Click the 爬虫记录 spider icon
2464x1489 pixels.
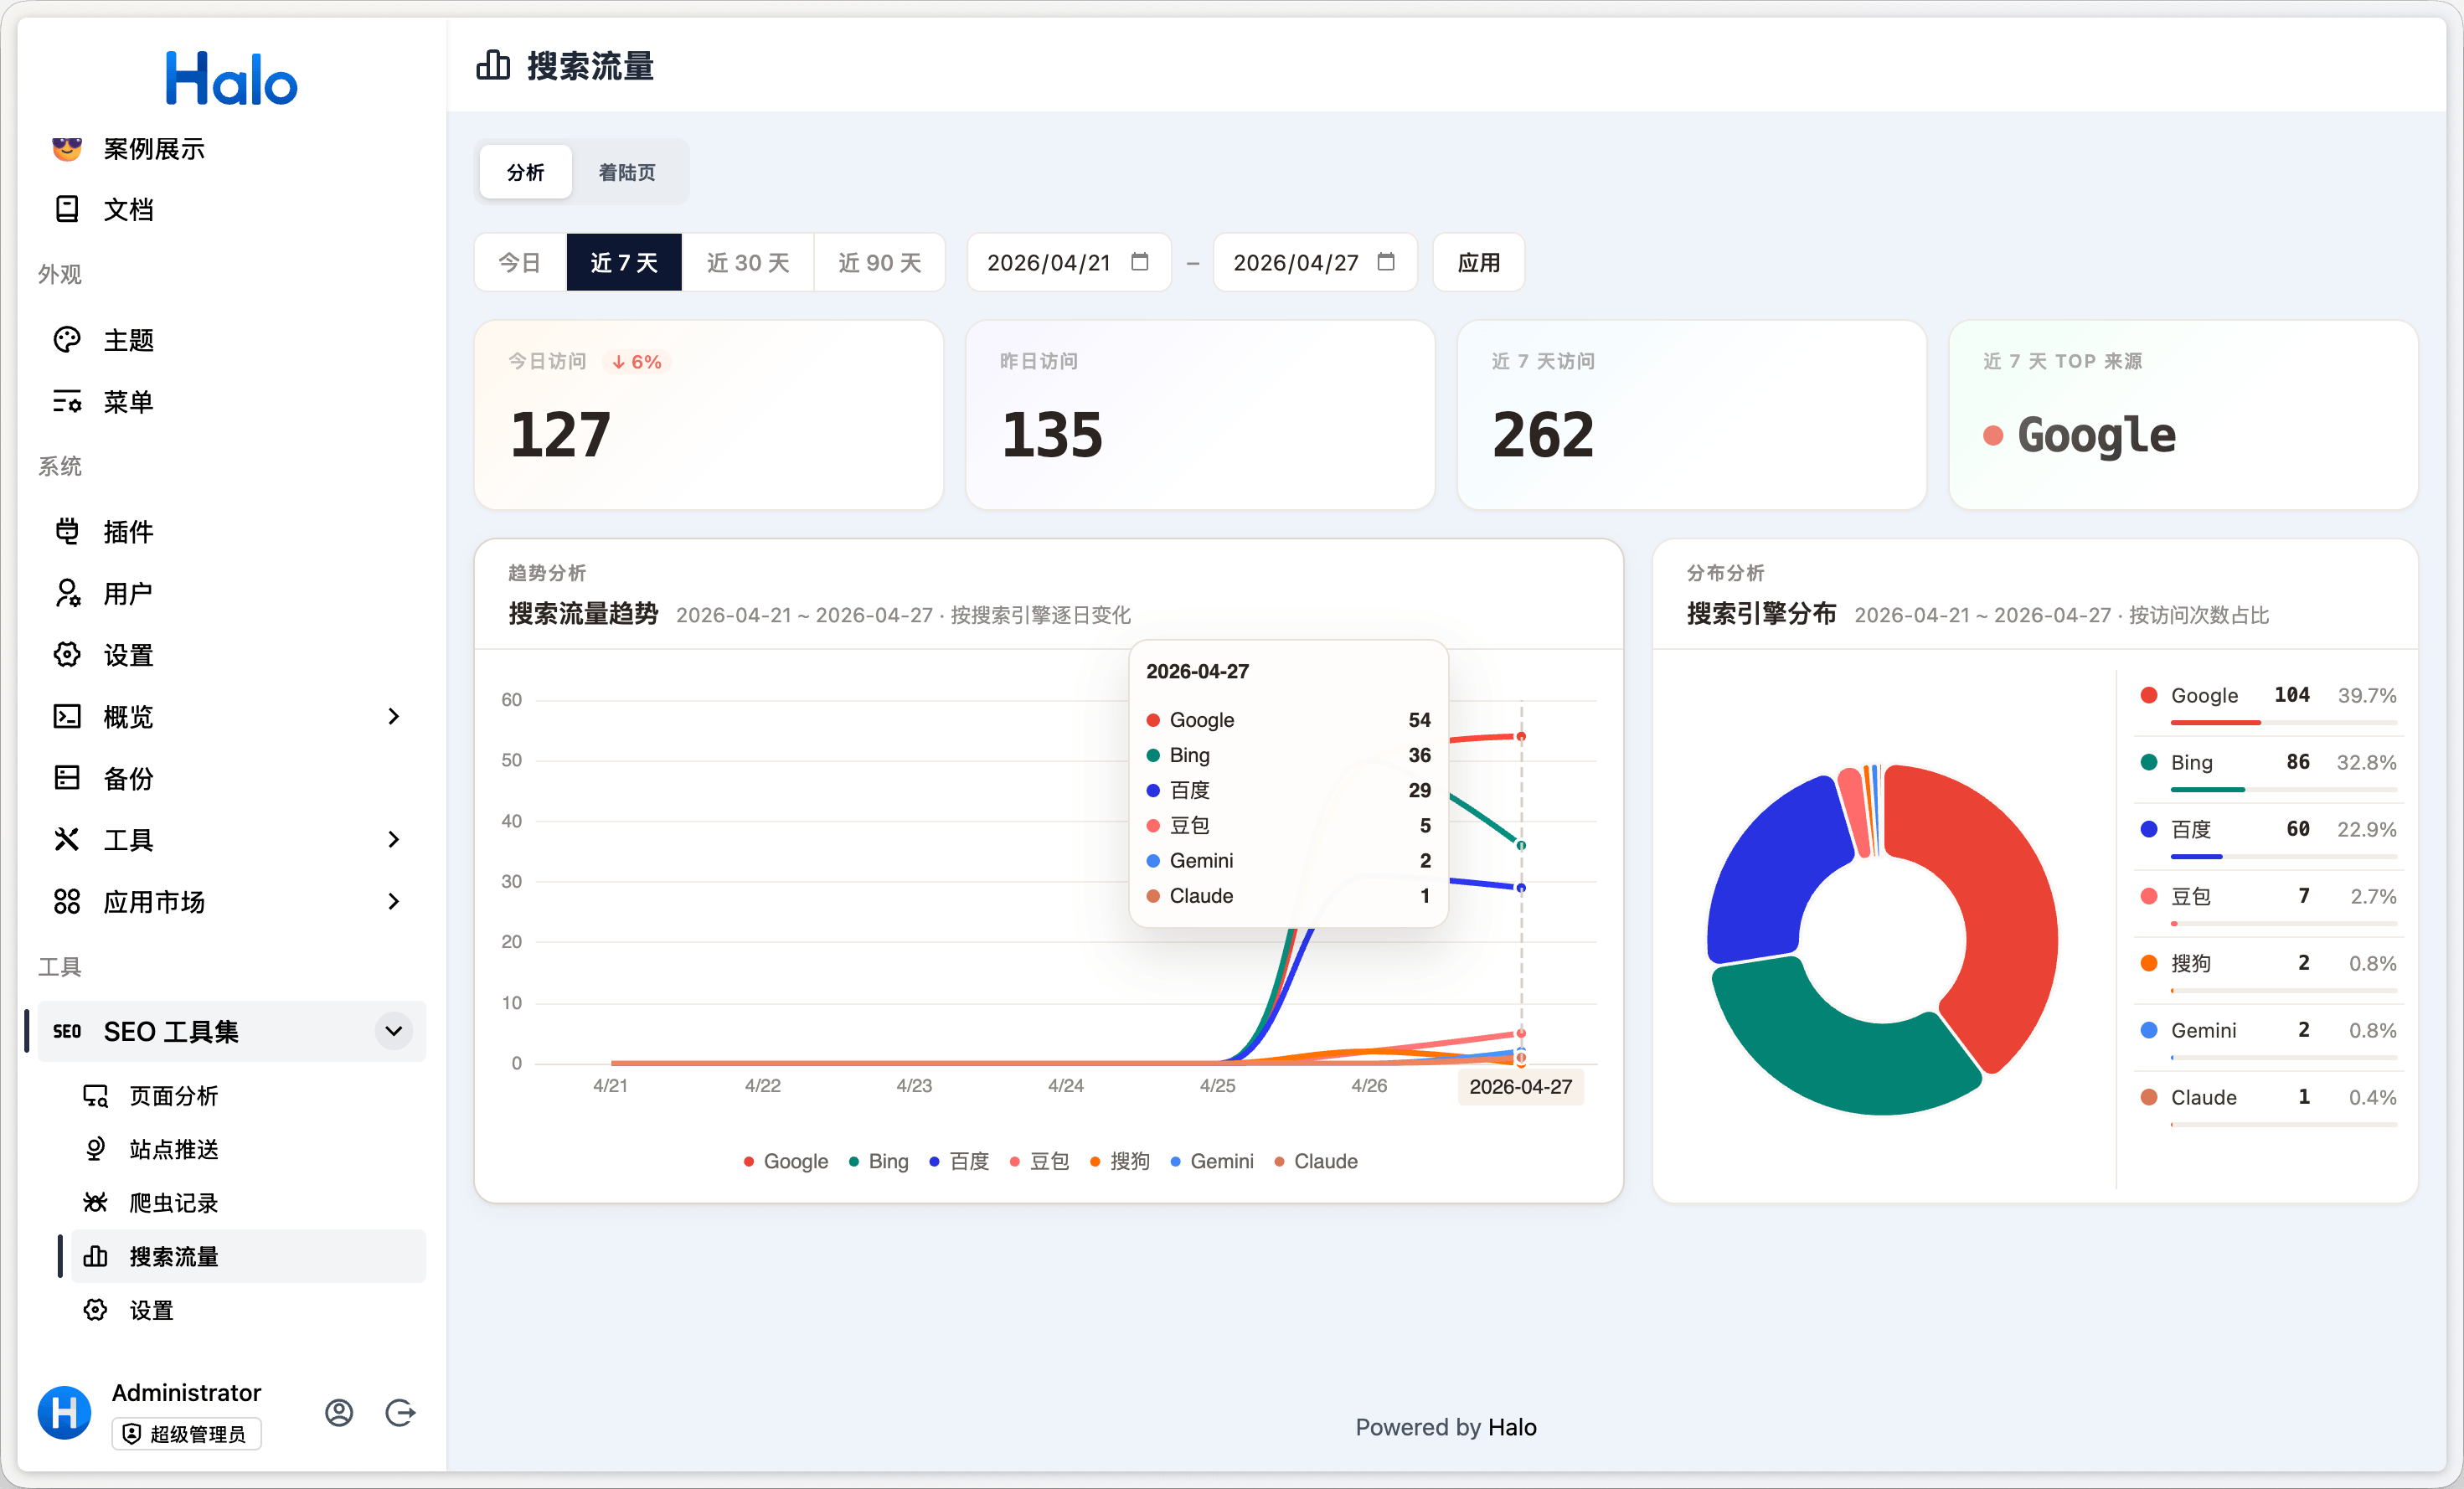pyautogui.click(x=95, y=1202)
